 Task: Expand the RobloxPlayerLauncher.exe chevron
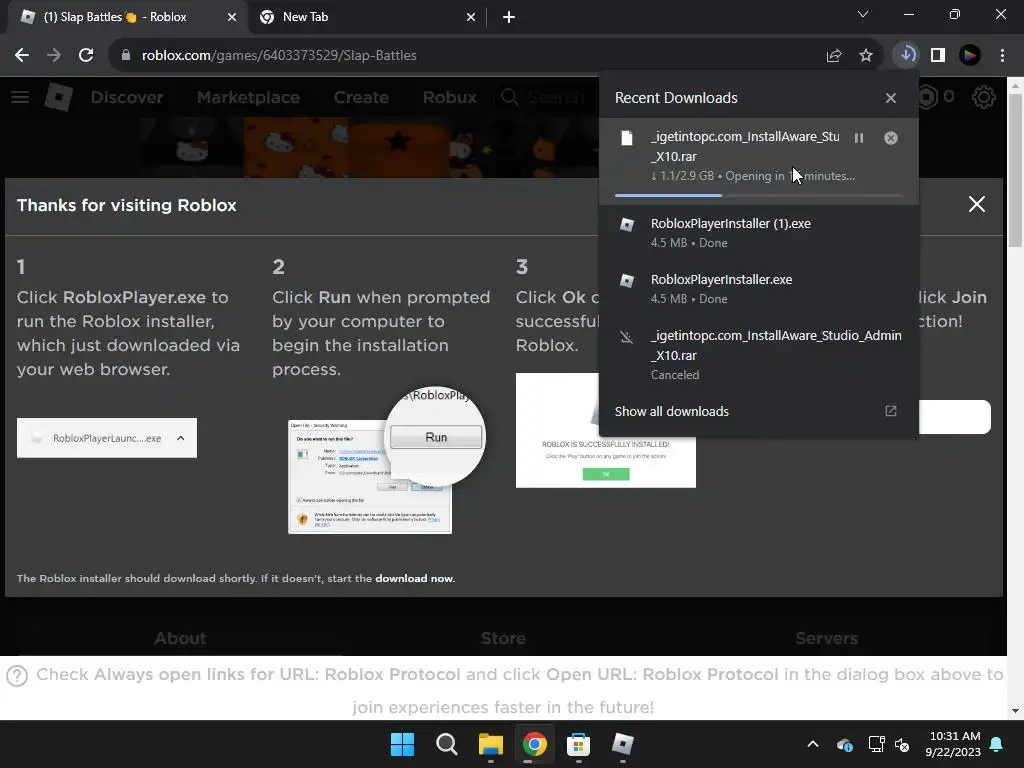coord(181,438)
